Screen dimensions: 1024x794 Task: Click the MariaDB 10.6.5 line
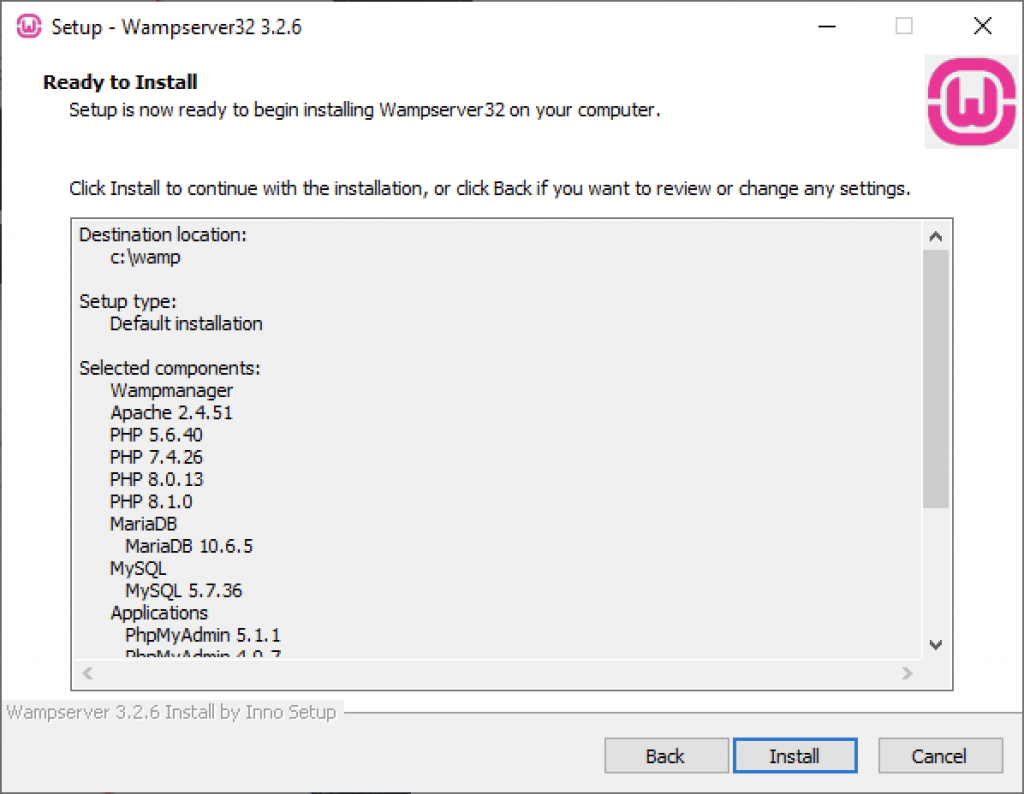pyautogui.click(x=189, y=546)
